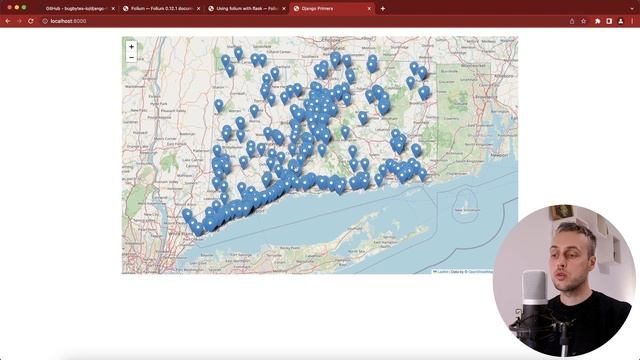Switch to the Folium 0.12.1 documentation tab
Viewport: 640px width, 360px height.
(x=162, y=9)
